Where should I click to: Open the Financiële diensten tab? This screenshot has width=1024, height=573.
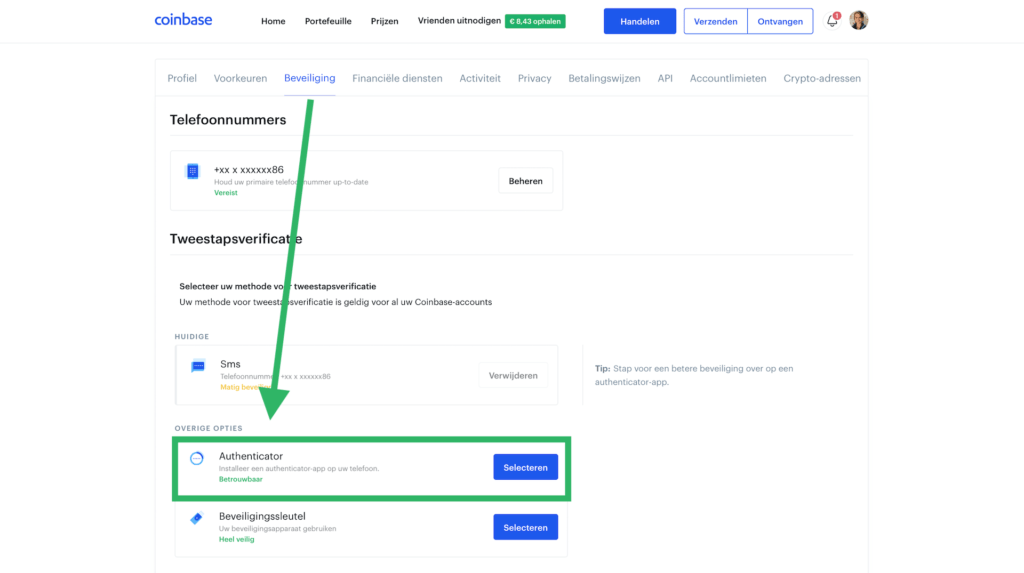click(x=397, y=78)
